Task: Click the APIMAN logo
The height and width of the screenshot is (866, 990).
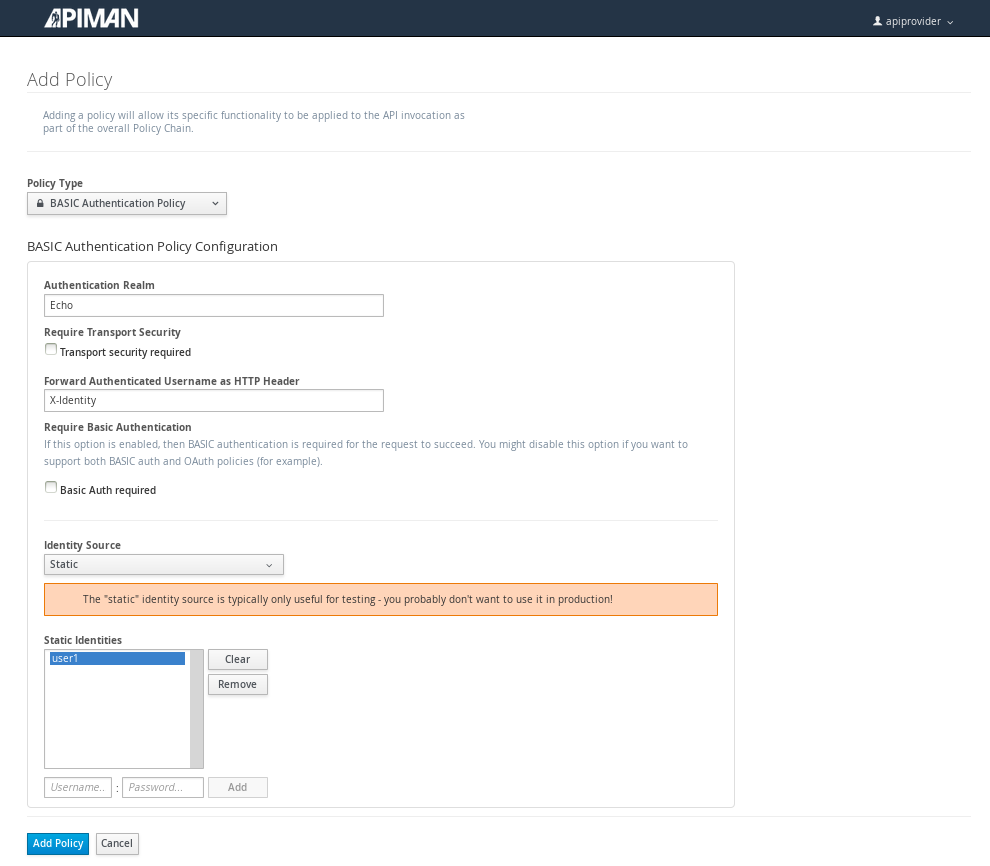Action: [x=91, y=18]
